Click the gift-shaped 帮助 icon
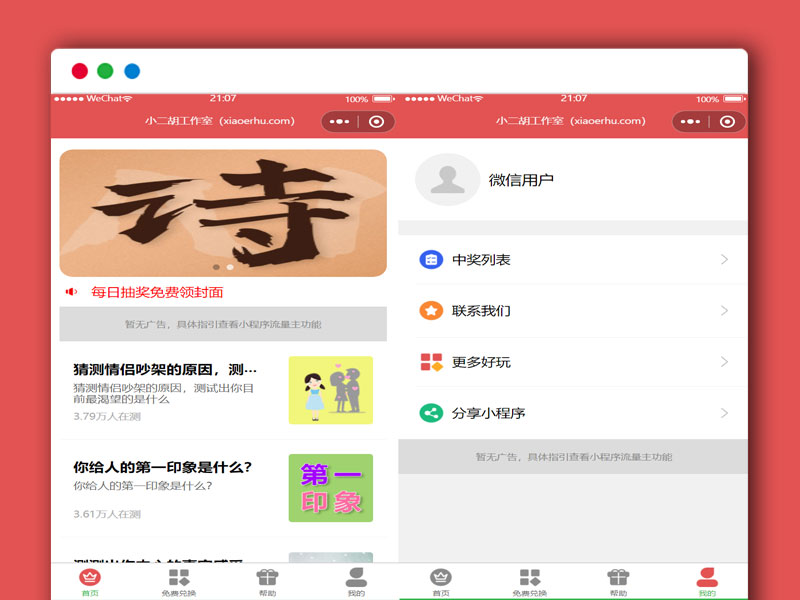800x600 pixels. 266,577
